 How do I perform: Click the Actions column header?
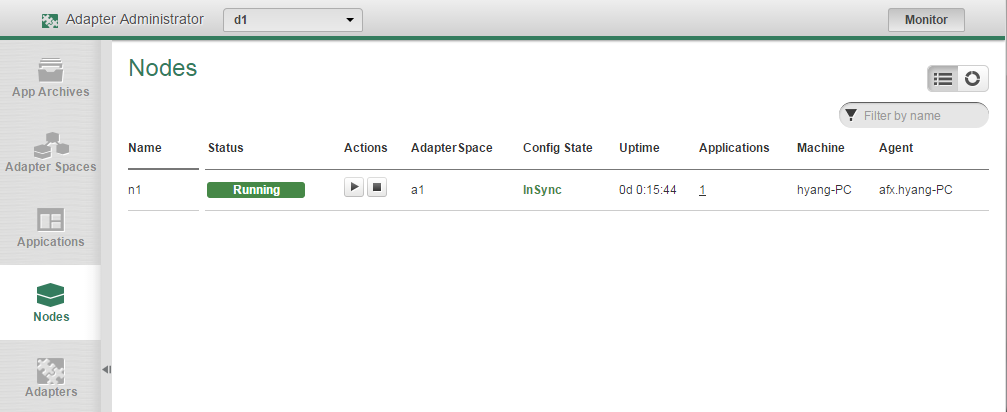365,148
